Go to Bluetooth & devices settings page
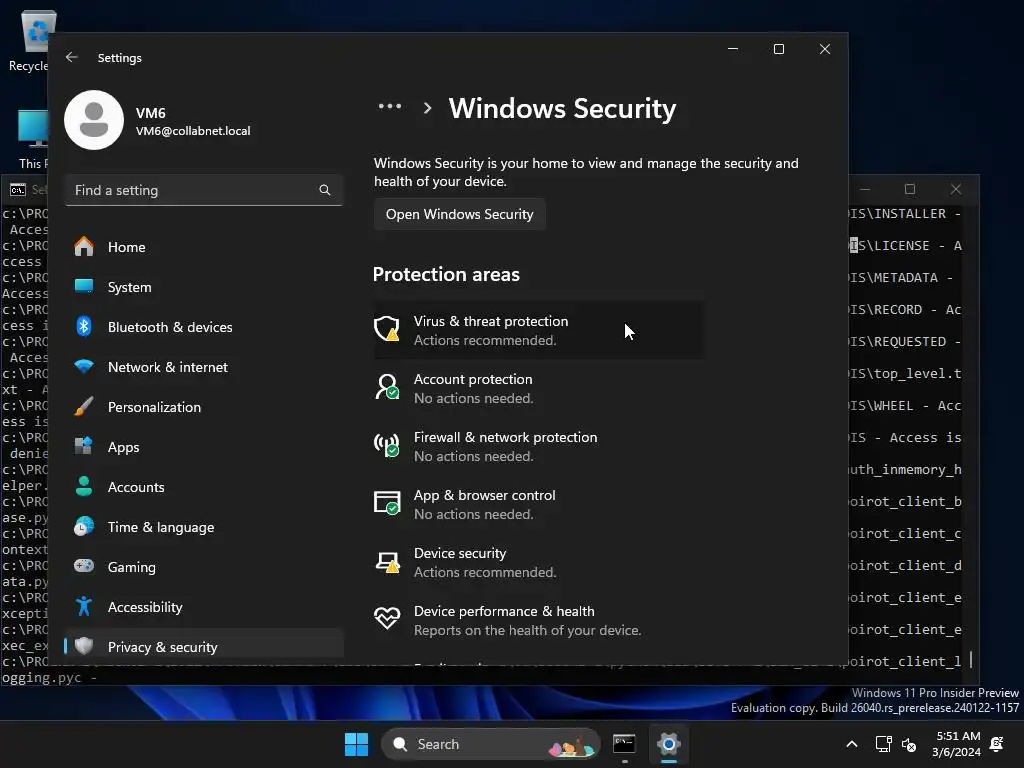 pyautogui.click(x=204, y=327)
